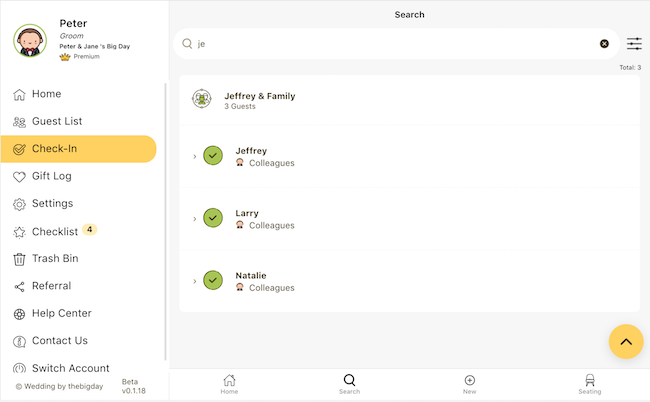Click the Trash Bin icon in sidebar
650x402 pixels.
(x=19, y=259)
